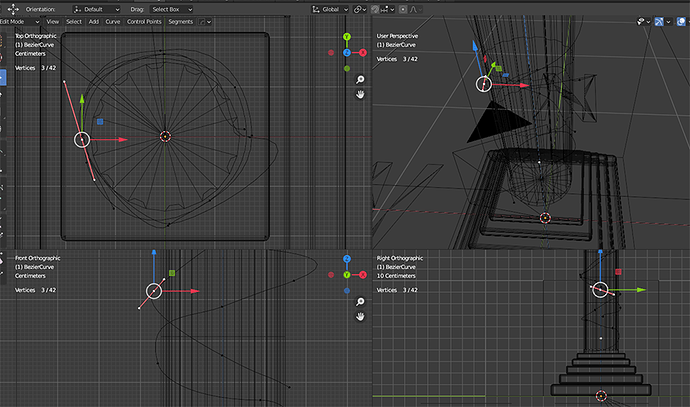Click the 'Front Orthographic' view label
690x407 pixels.
pos(37,258)
